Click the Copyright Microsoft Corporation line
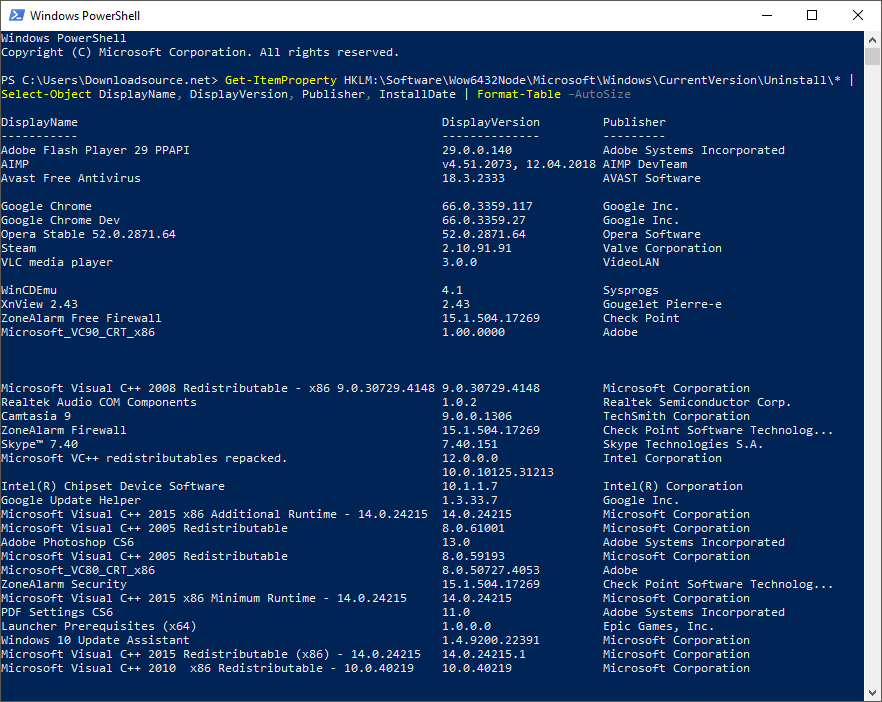 (x=200, y=52)
